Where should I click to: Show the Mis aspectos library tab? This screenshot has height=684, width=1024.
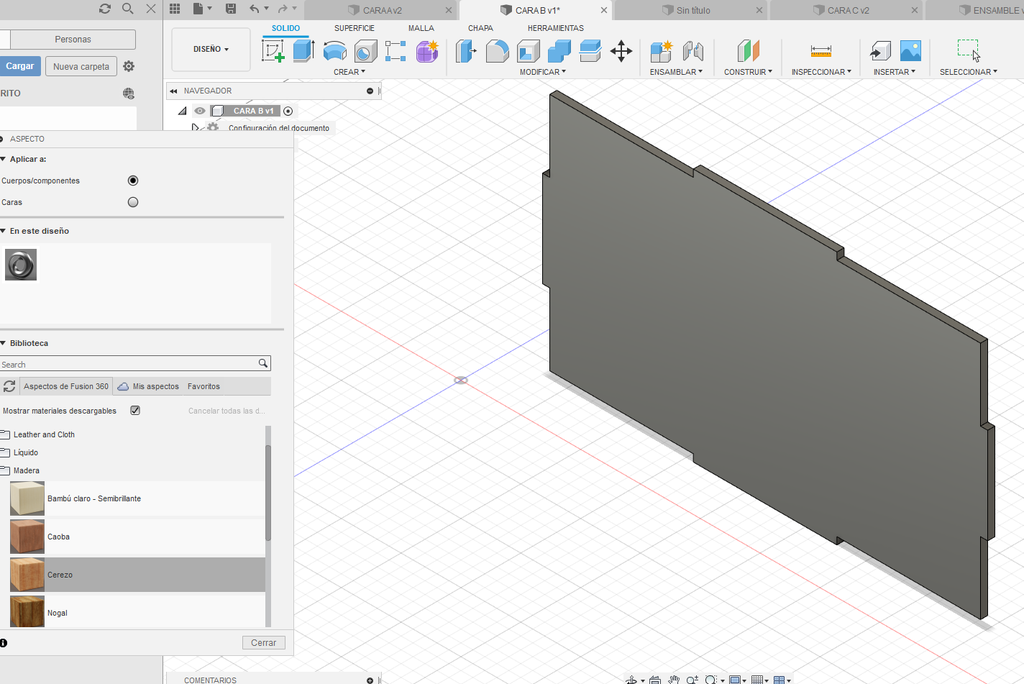pyautogui.click(x=148, y=386)
